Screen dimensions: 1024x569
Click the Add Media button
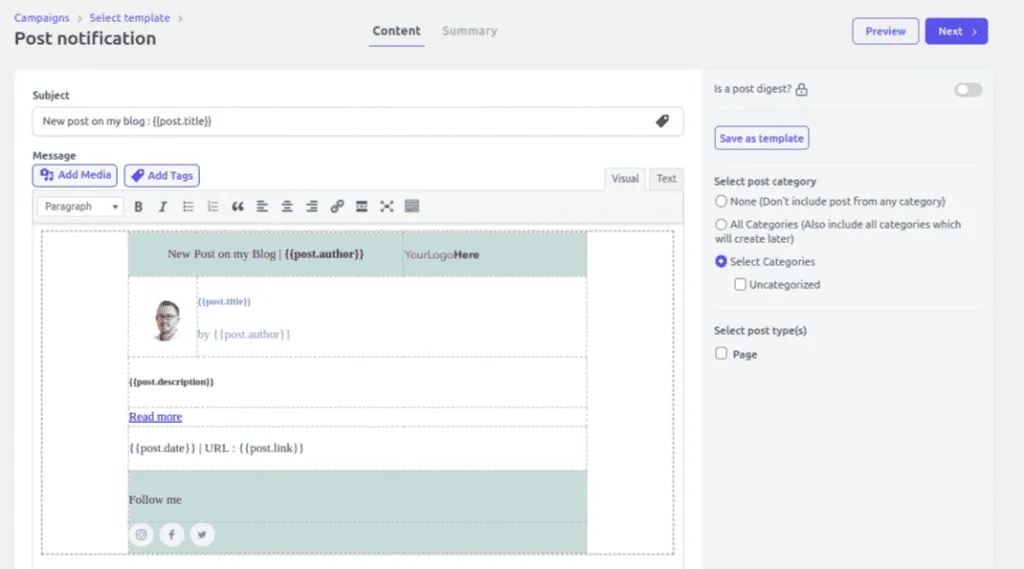coord(75,175)
